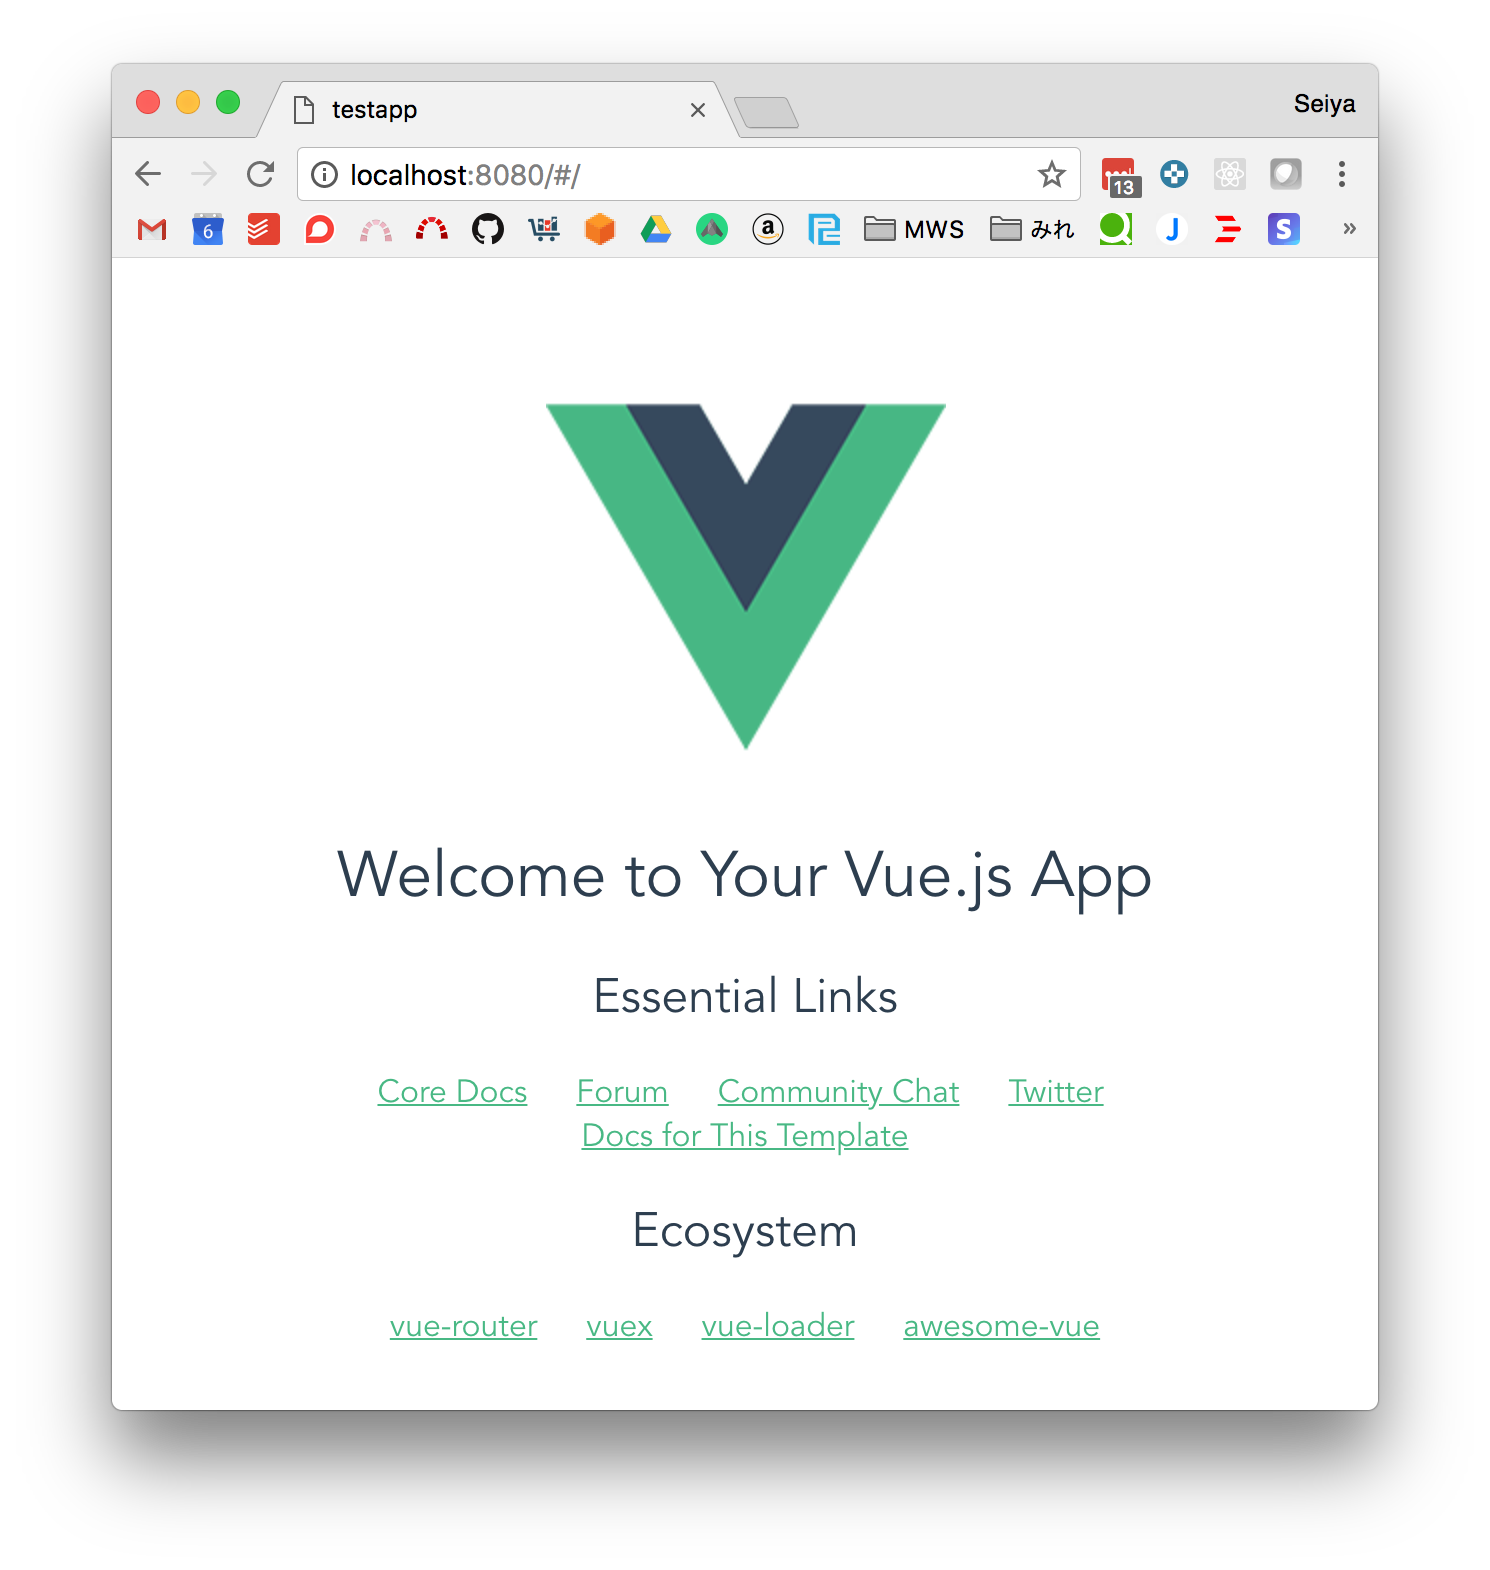Open the GitHub bookmark icon

click(488, 229)
